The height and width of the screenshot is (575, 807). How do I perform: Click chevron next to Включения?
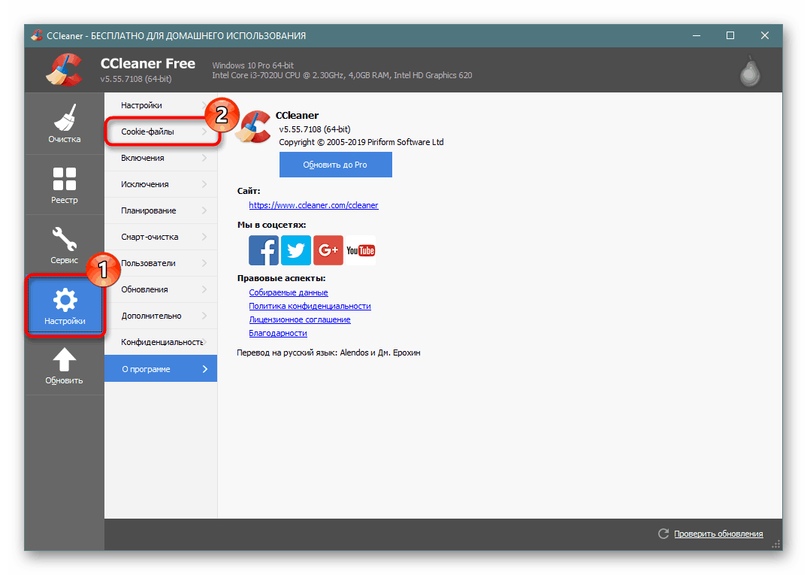click(204, 158)
